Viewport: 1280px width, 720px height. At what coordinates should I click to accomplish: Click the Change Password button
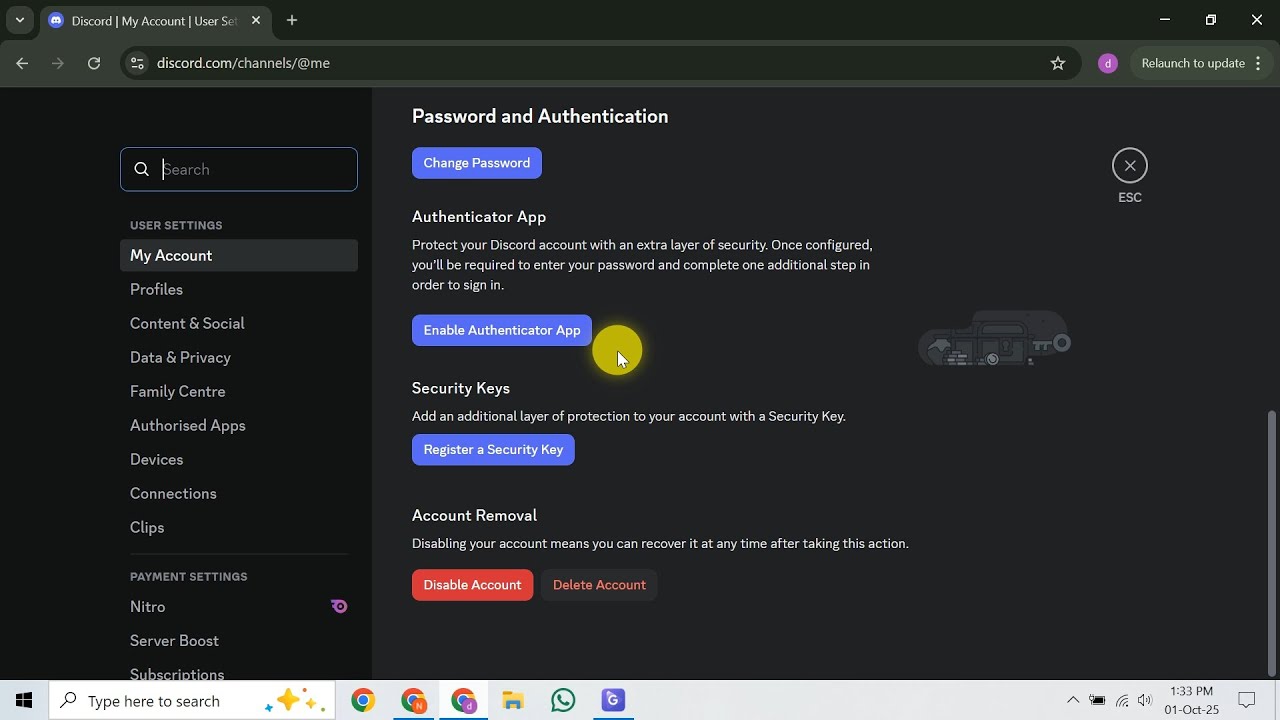click(476, 163)
